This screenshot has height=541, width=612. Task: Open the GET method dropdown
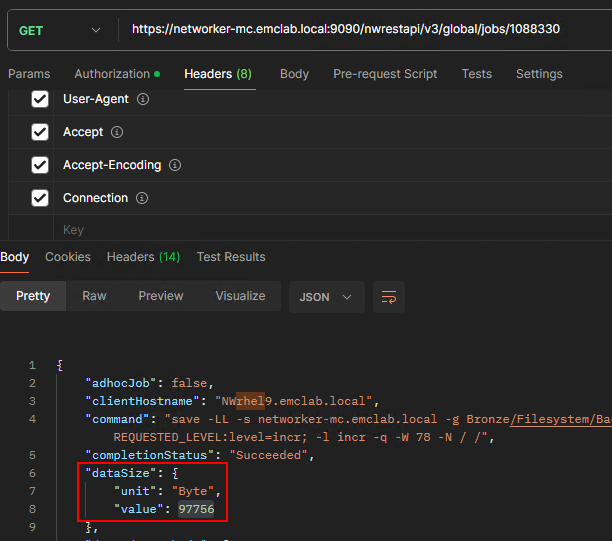(60, 30)
